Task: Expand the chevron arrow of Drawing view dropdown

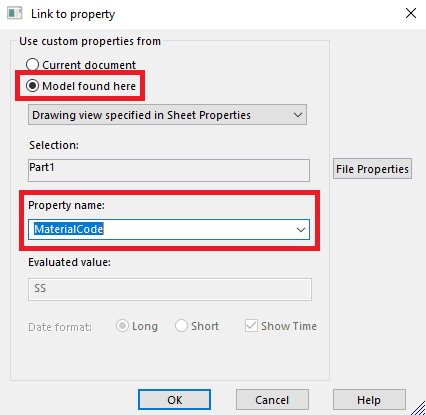Action: pos(298,115)
